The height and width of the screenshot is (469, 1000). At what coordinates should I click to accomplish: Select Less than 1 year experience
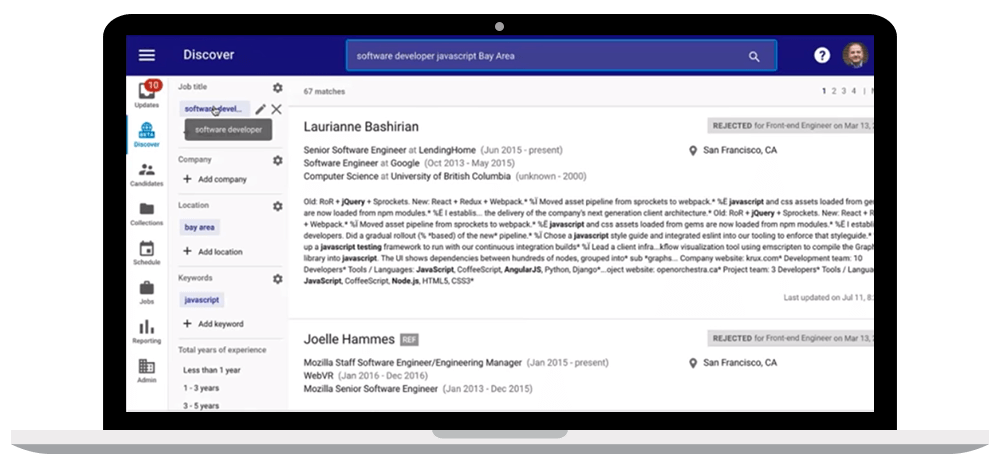coord(212,370)
